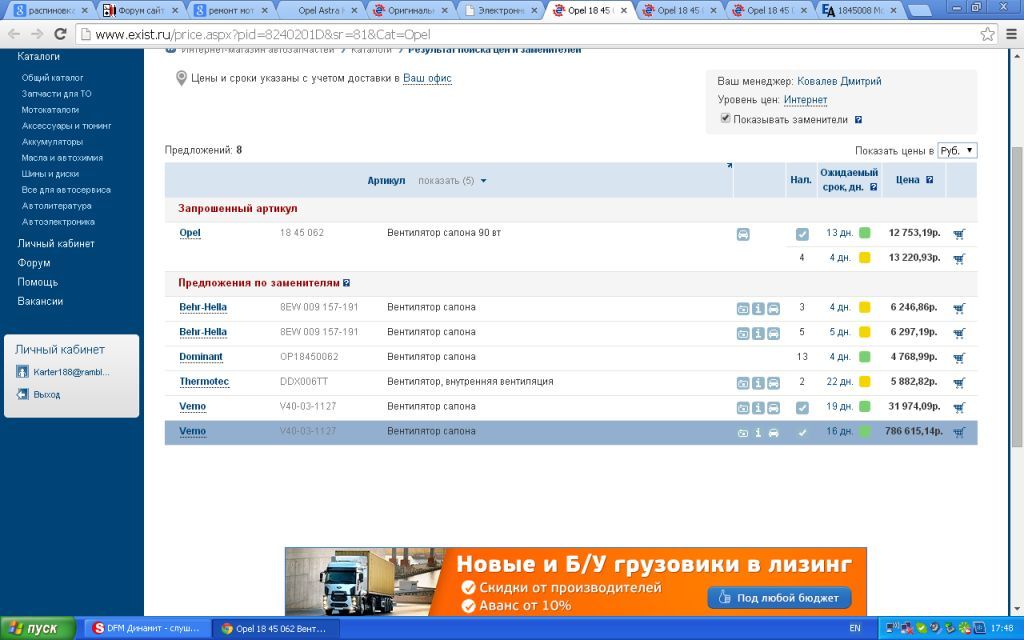The height and width of the screenshot is (640, 1024).
Task: Click yellow availability indicator for Thermotec row
Action: (x=865, y=382)
